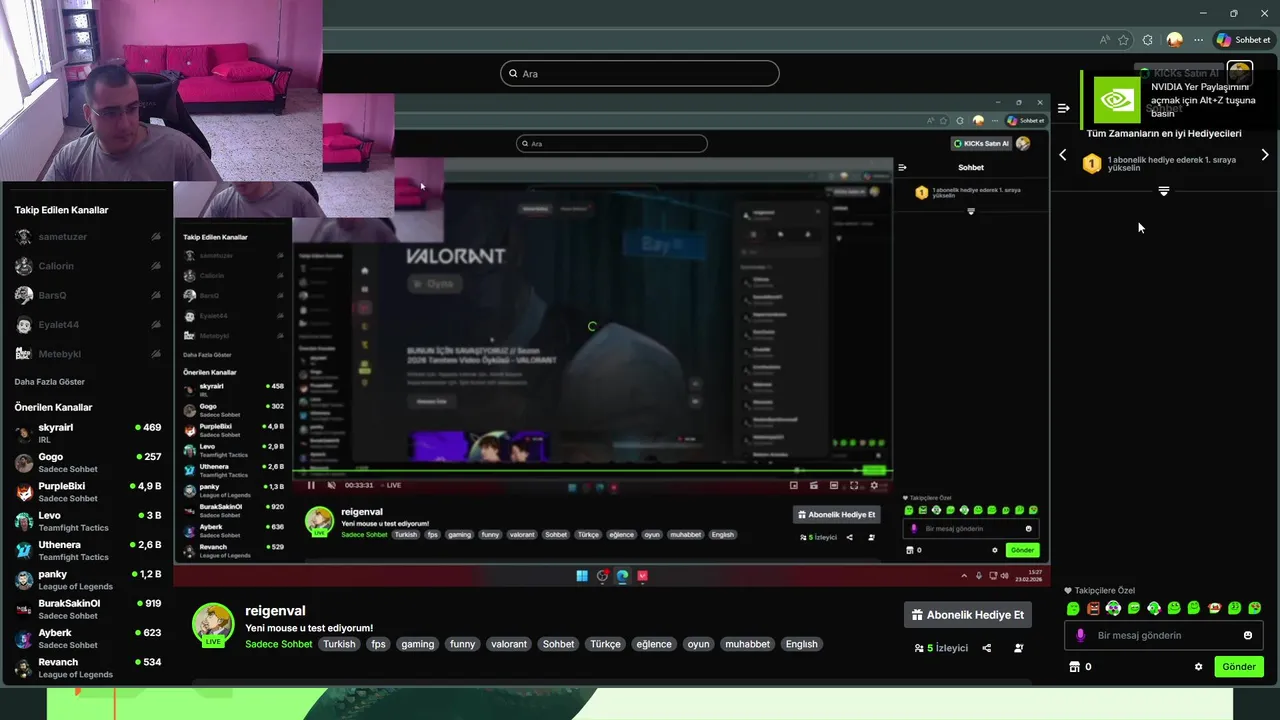
Task: Toggle fullscreen on the video player
Action: [854, 485]
